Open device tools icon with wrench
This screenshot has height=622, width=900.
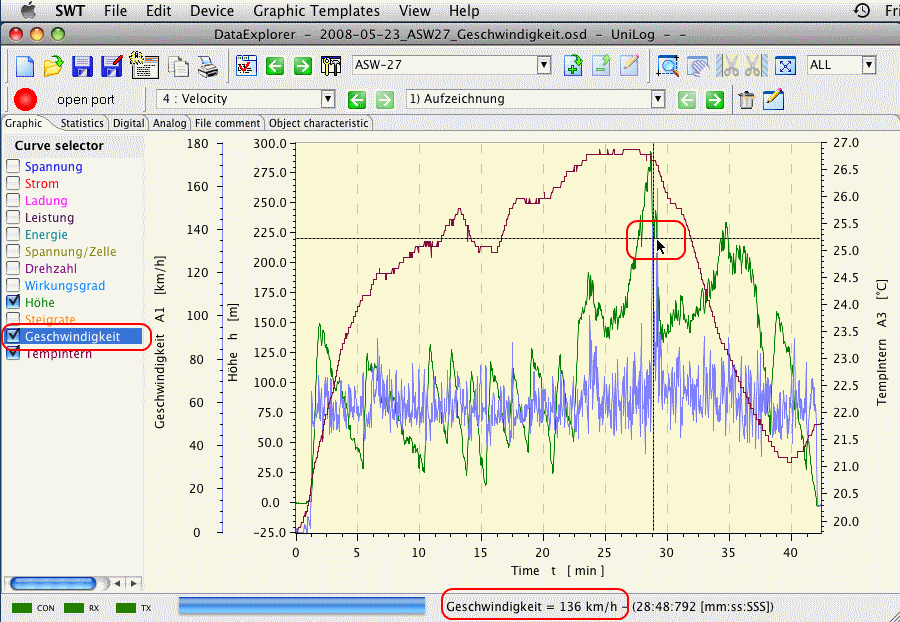tap(331, 66)
